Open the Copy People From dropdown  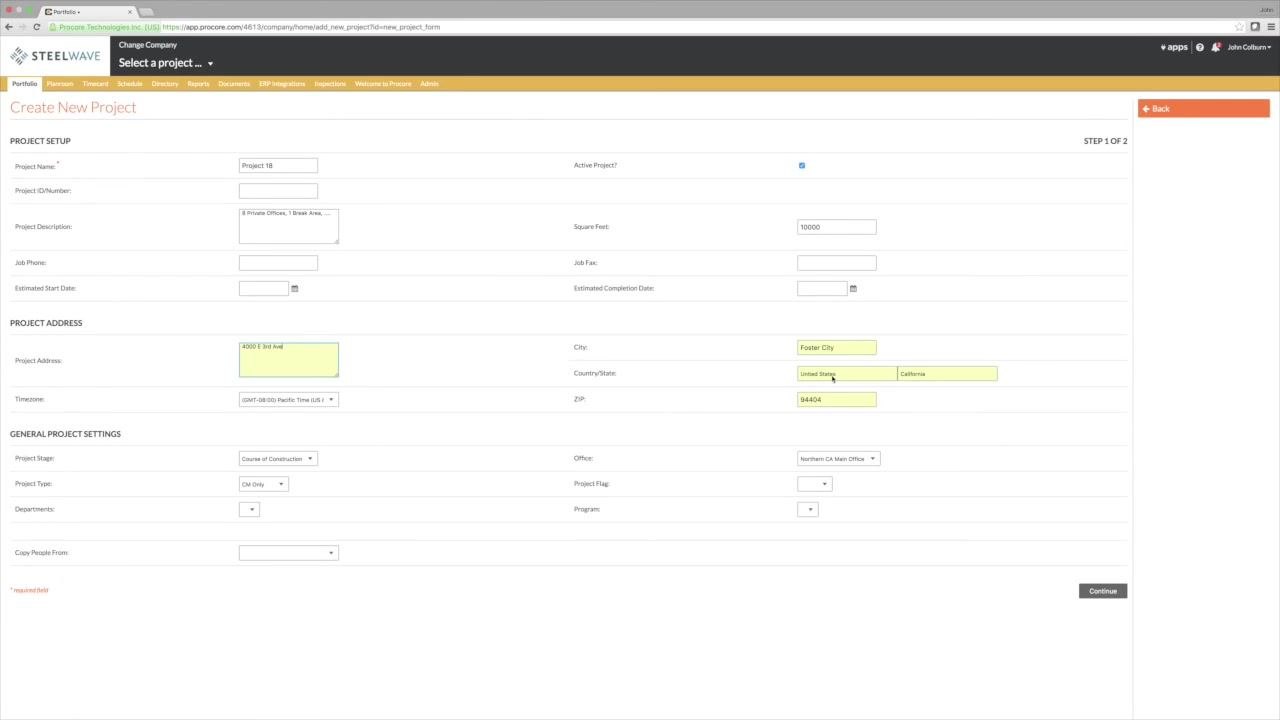tap(288, 553)
